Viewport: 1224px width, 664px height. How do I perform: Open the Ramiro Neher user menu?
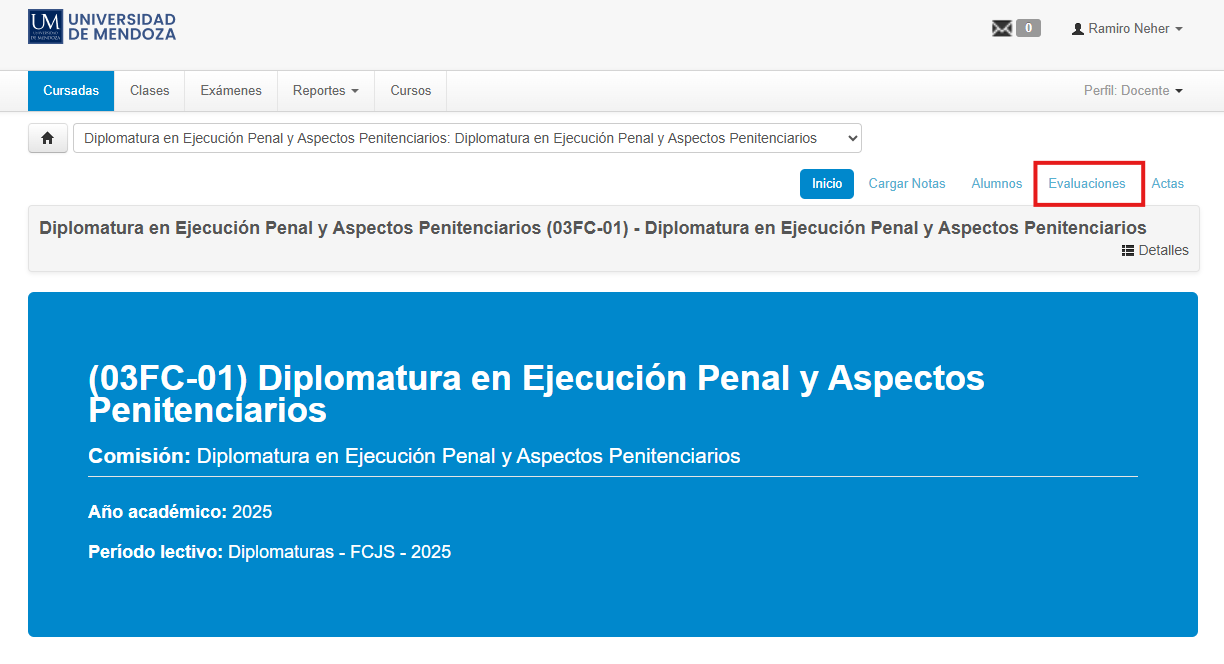(x=1127, y=29)
